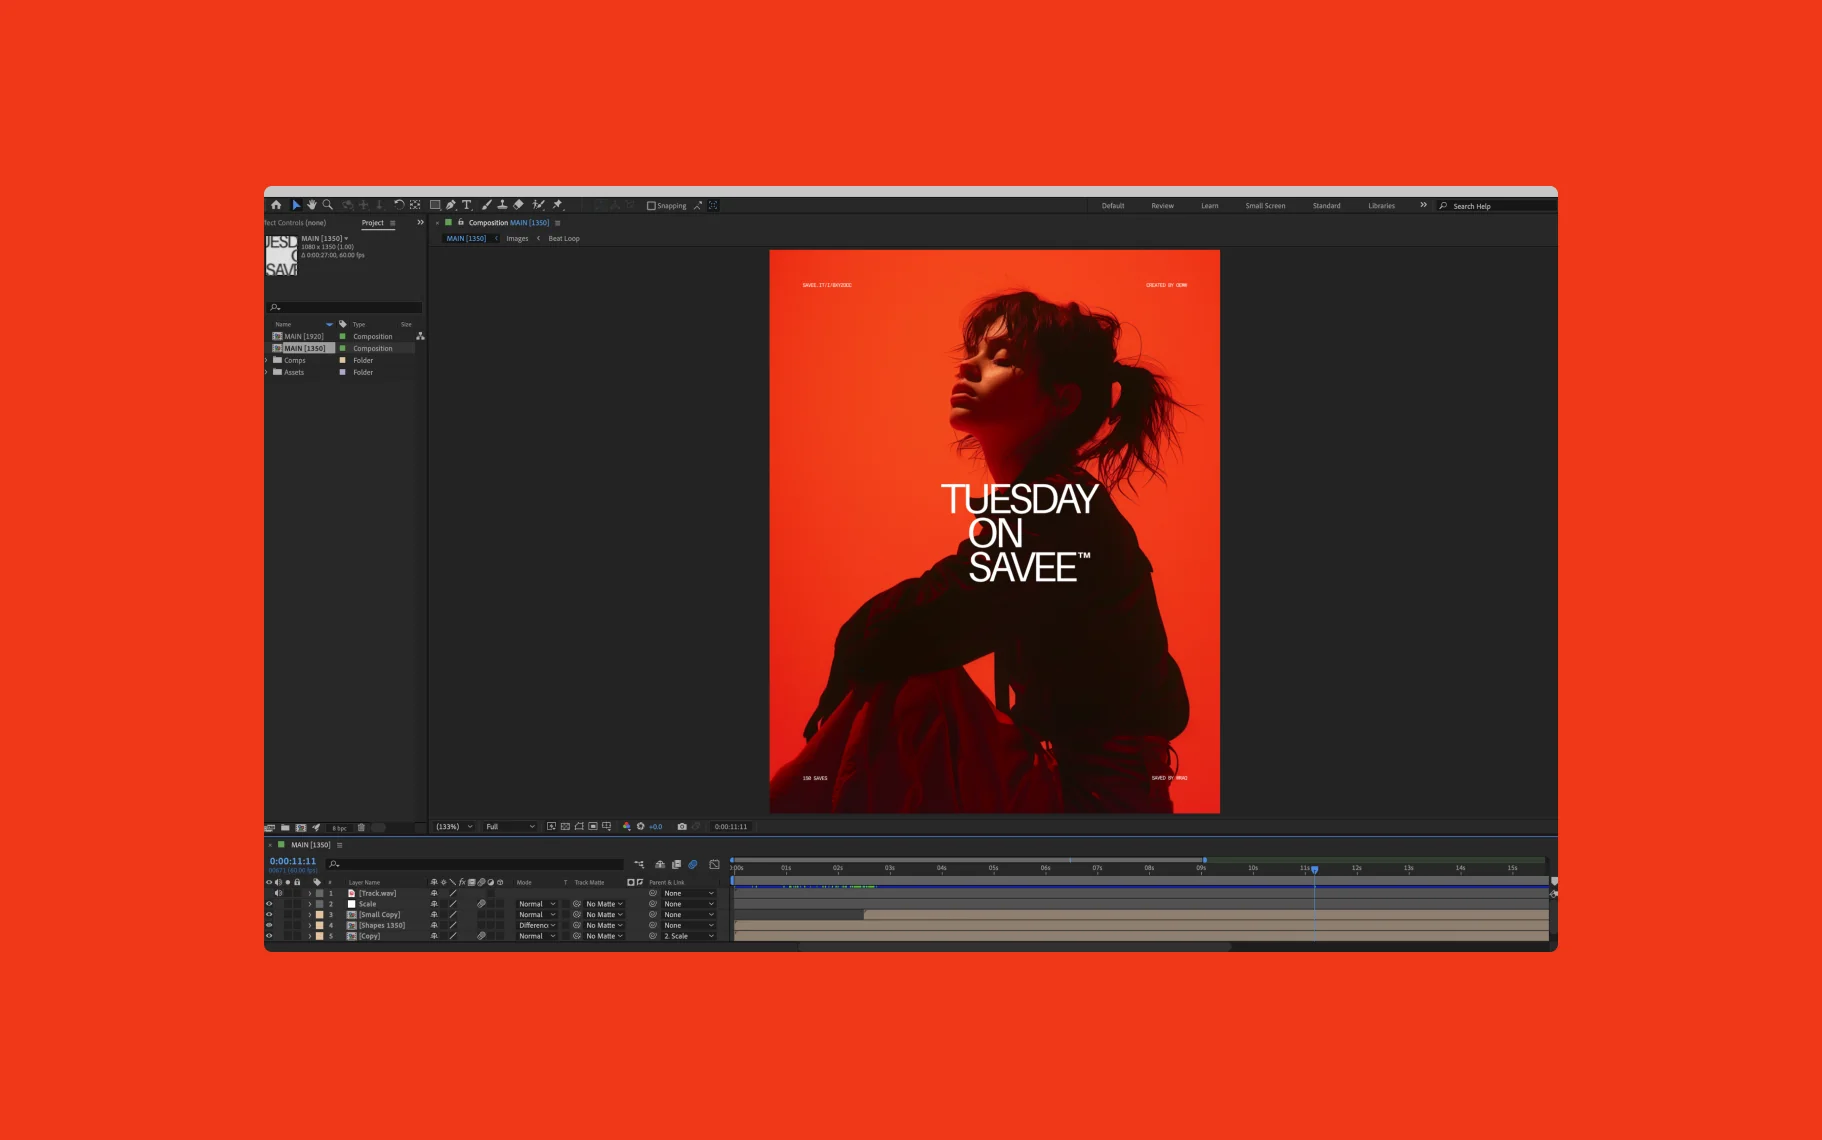Viewport: 1822px width, 1140px height.
Task: Expand the Comps folder in Project panel
Action: (x=267, y=360)
